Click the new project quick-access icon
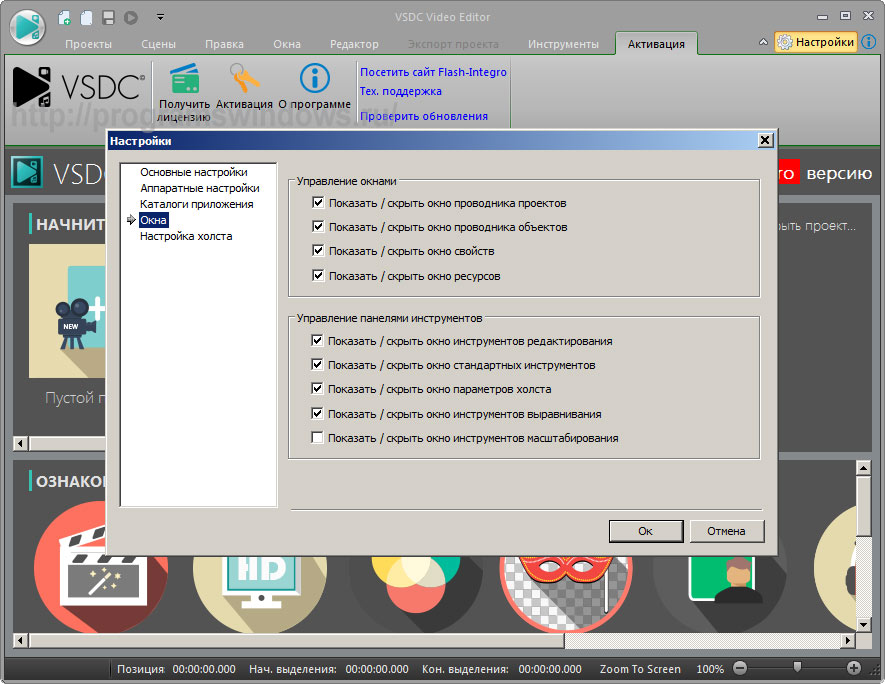The image size is (885, 684). tap(64, 17)
